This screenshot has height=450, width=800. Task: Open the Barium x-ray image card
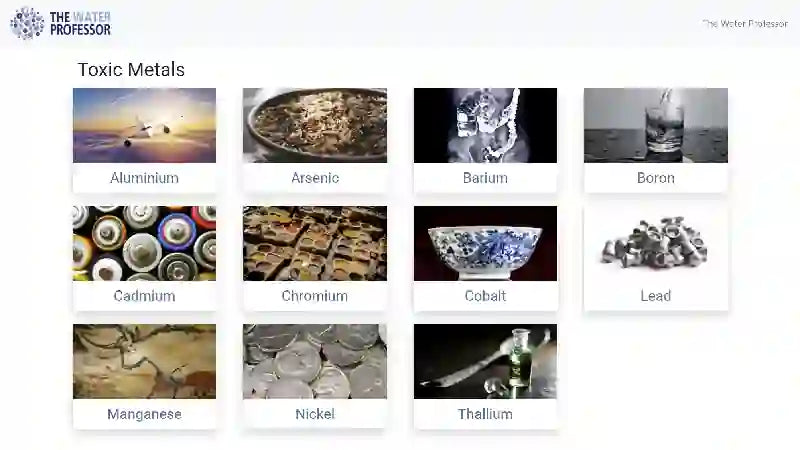click(485, 126)
